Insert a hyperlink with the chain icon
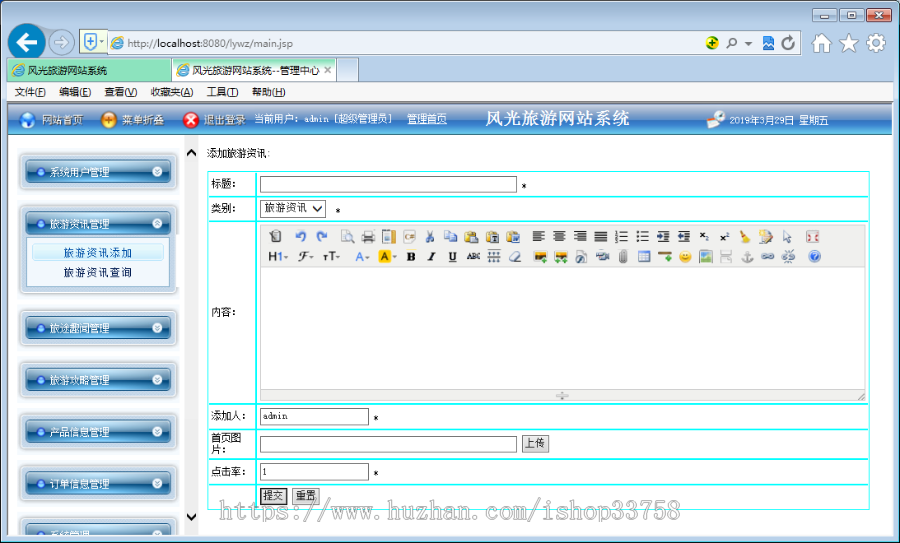The width and height of the screenshot is (900, 543). (x=767, y=256)
